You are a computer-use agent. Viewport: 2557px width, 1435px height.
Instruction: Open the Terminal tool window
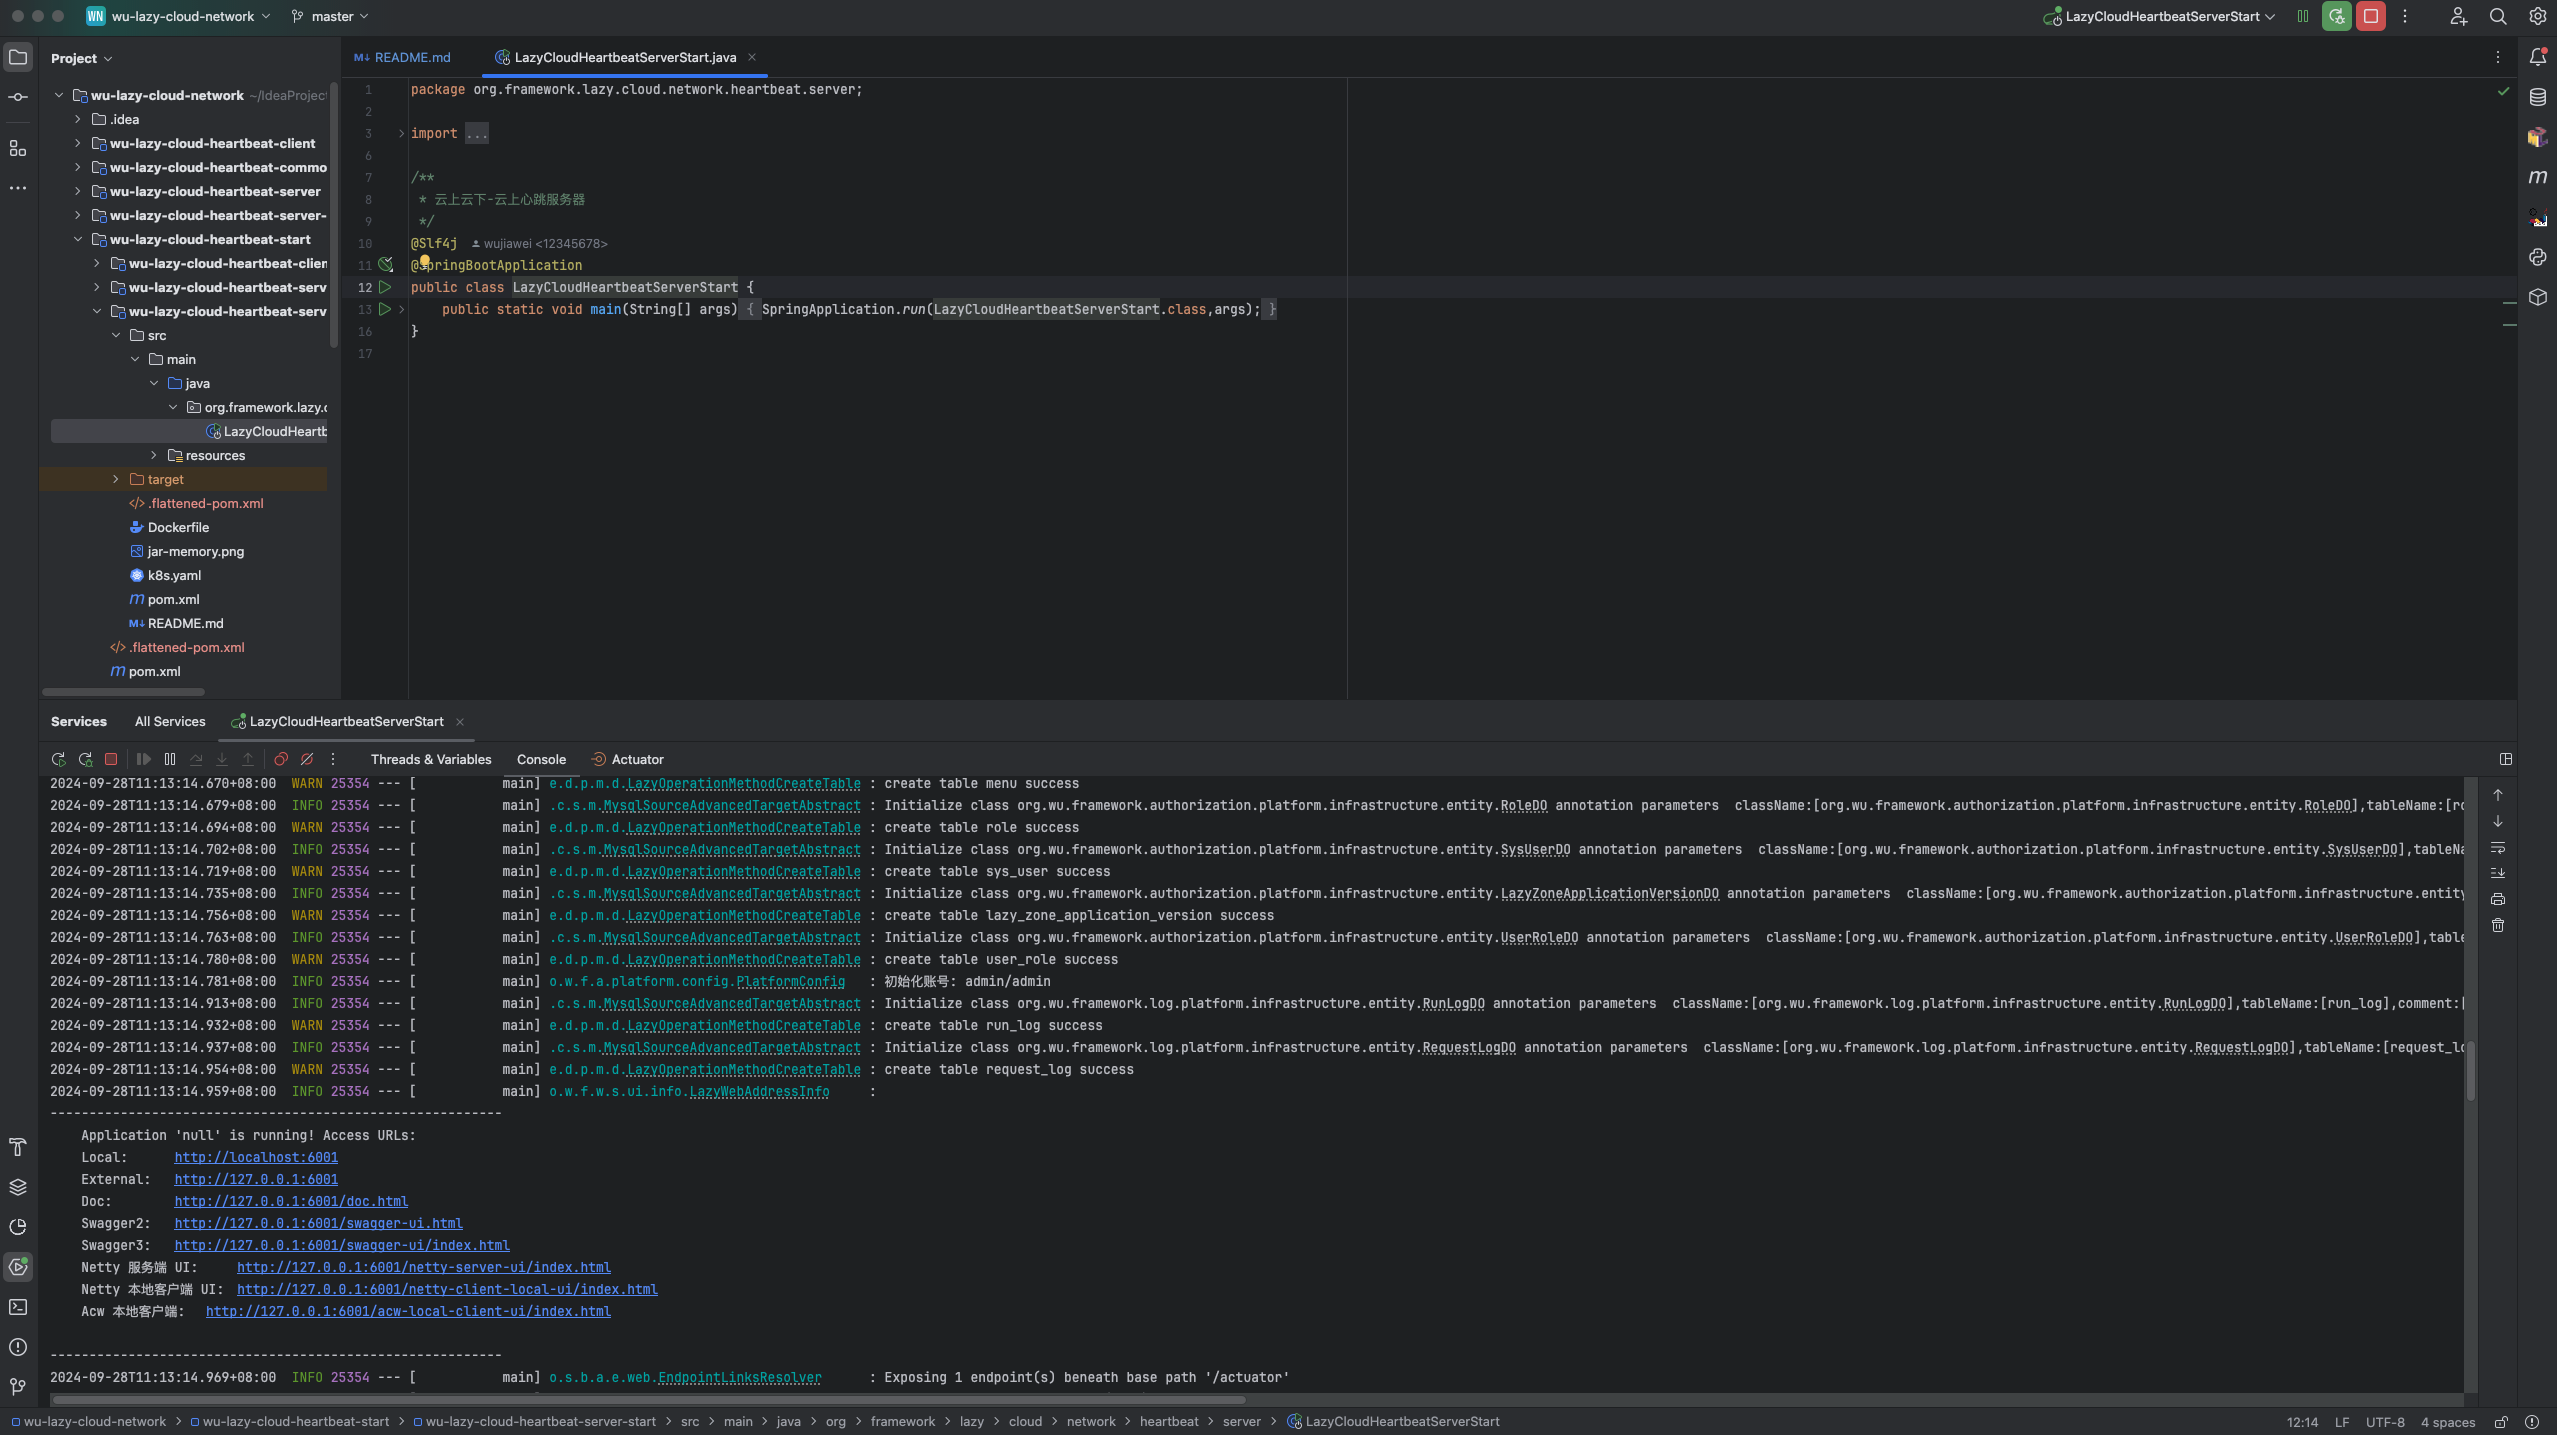click(18, 1307)
